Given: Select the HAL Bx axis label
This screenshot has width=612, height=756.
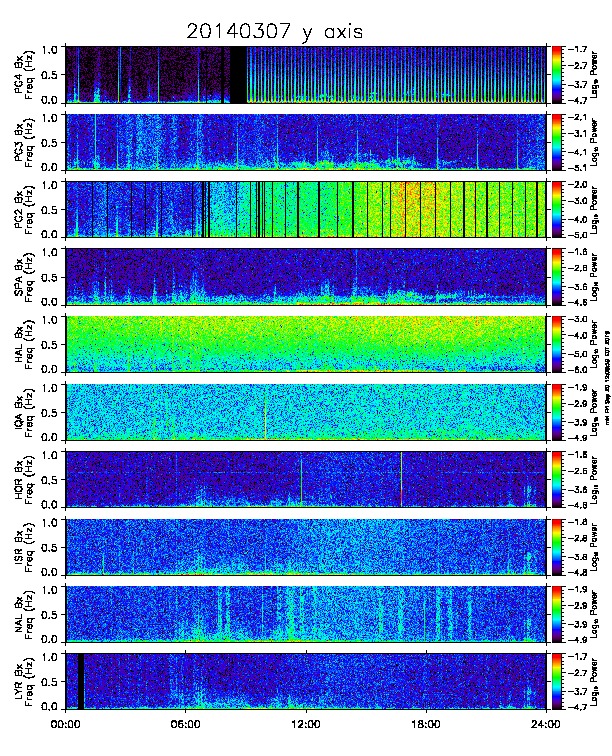Looking at the screenshot, I should [x=19, y=344].
